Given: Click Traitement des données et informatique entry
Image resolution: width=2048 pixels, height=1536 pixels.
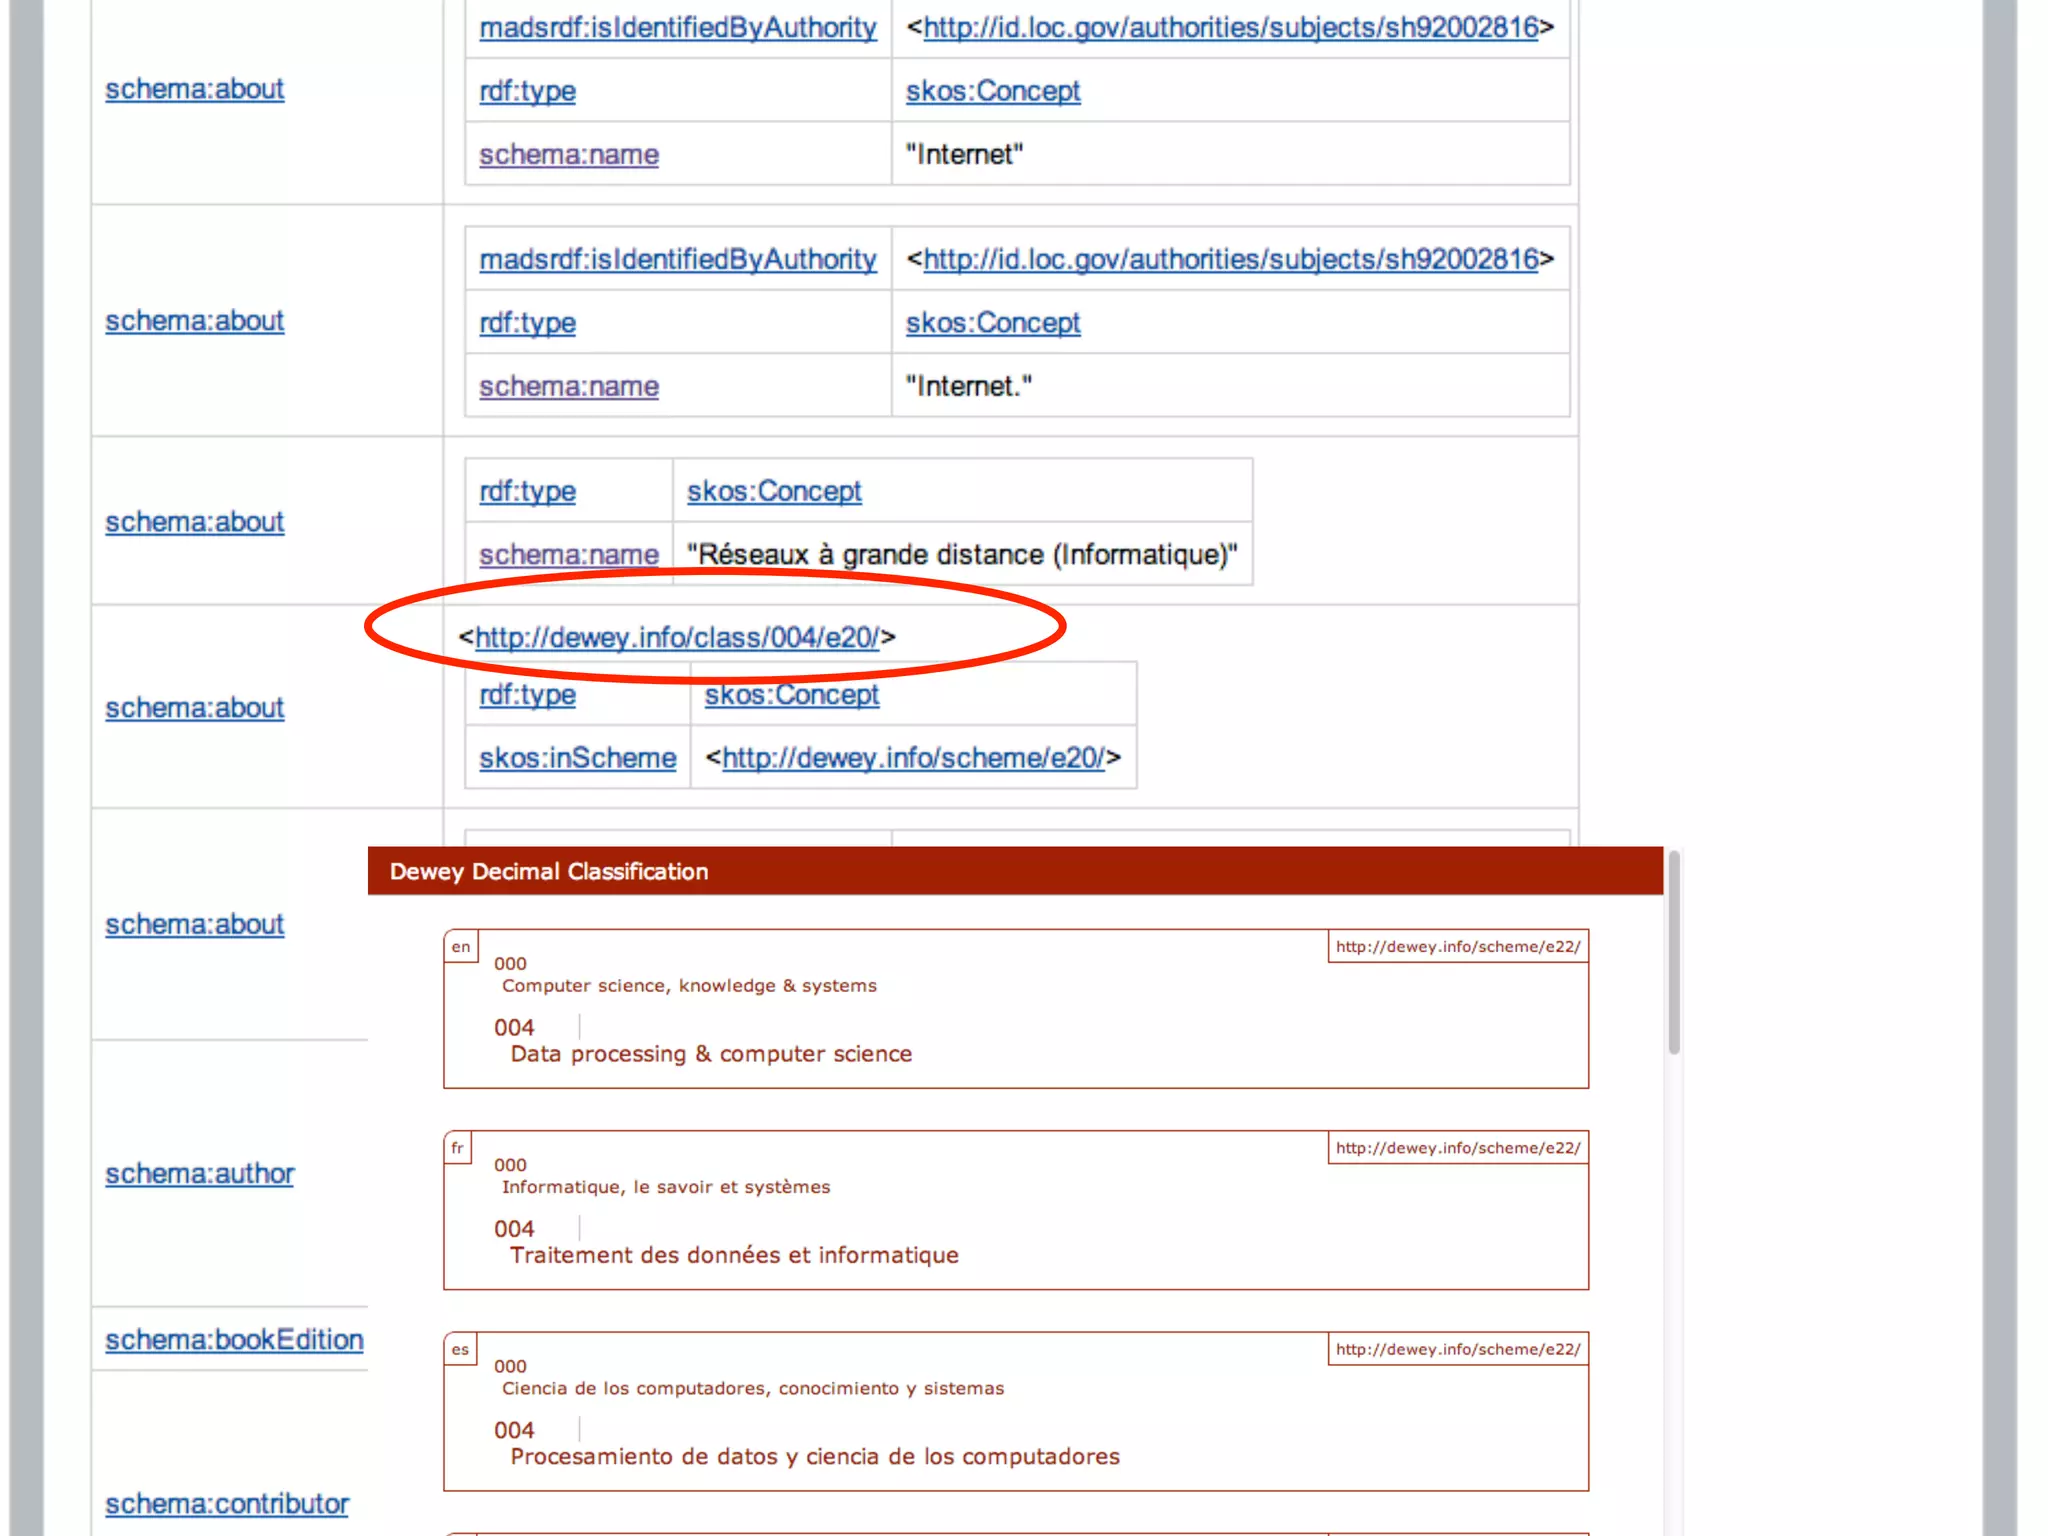Looking at the screenshot, I should coord(733,1255).
